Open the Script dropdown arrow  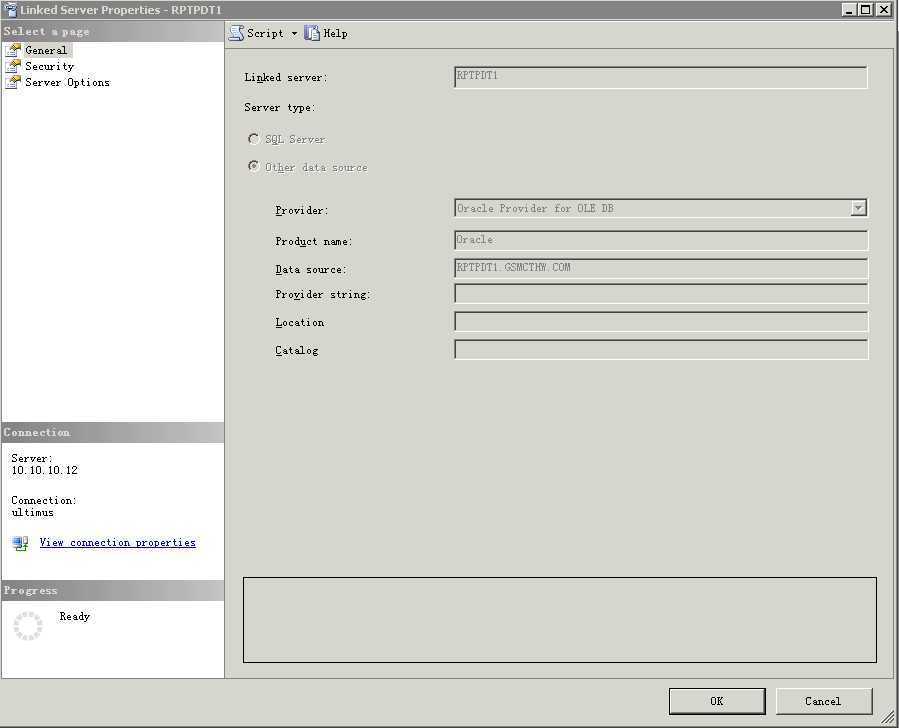[x=294, y=33]
